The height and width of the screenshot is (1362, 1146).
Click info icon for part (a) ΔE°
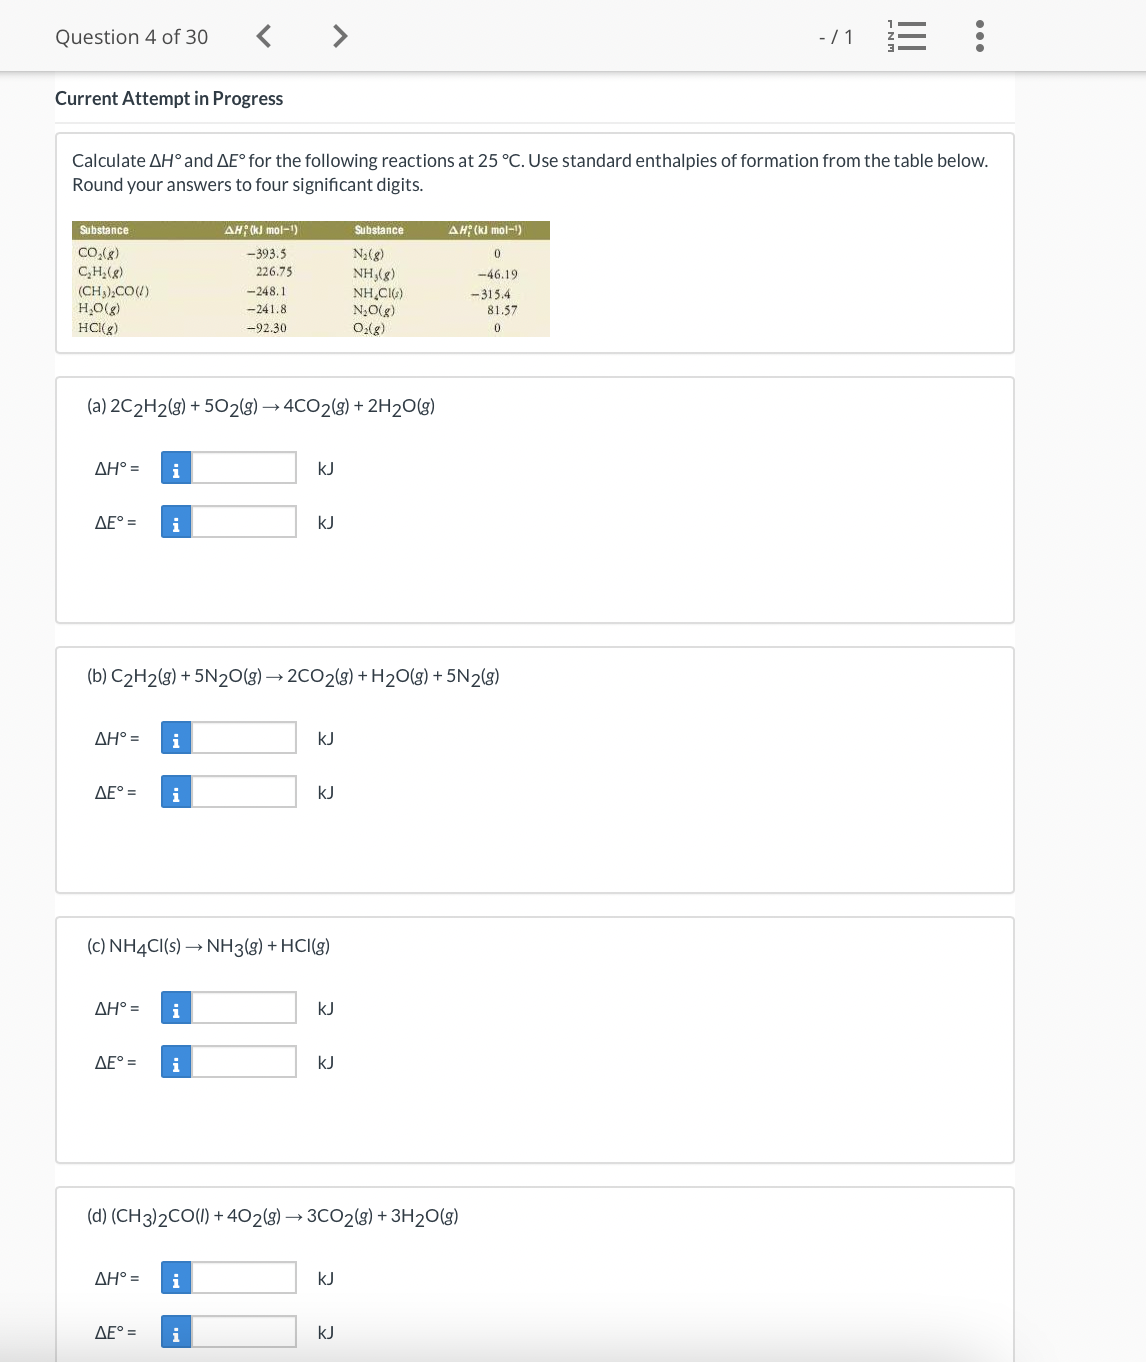[176, 522]
